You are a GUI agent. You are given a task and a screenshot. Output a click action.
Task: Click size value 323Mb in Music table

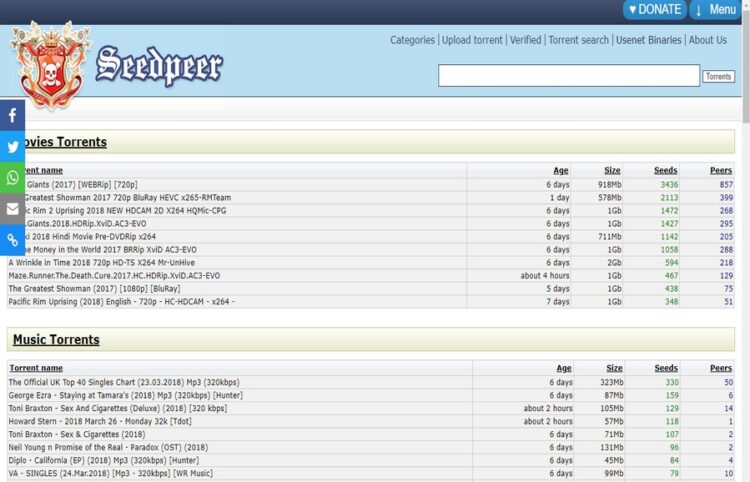point(612,383)
